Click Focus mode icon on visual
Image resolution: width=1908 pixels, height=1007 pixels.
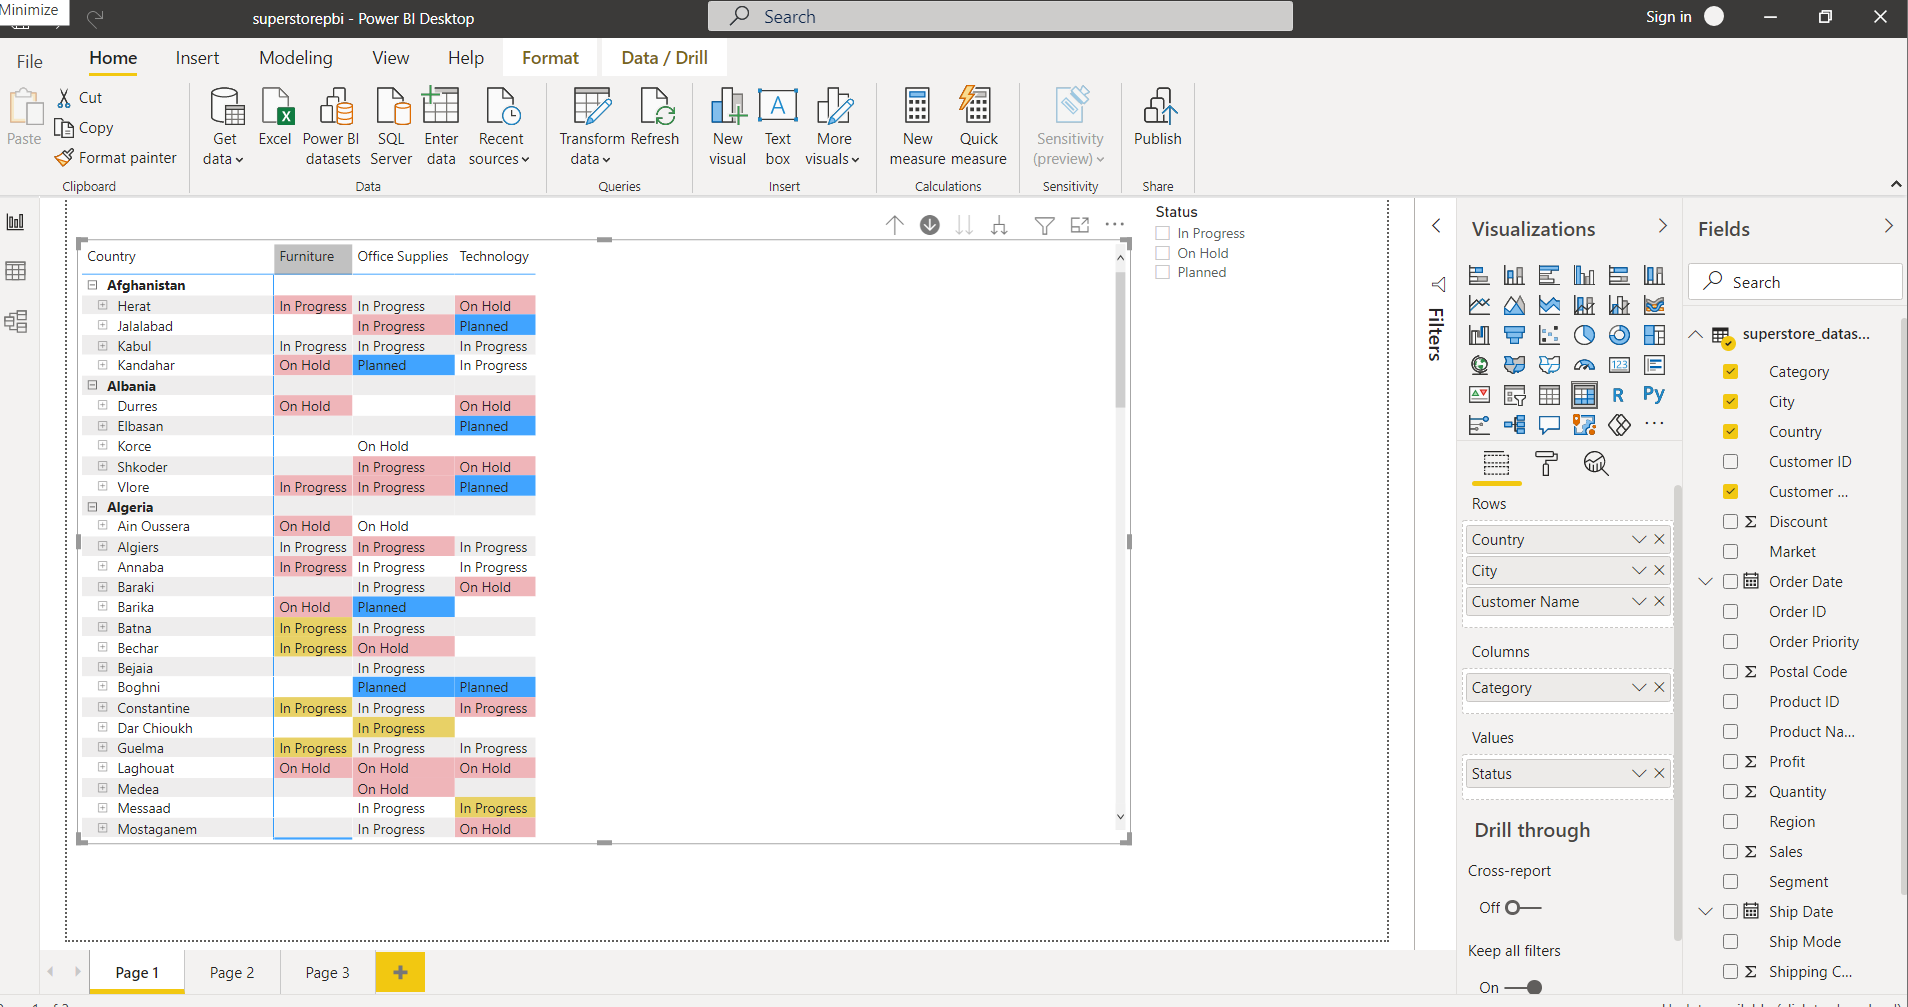(x=1080, y=225)
